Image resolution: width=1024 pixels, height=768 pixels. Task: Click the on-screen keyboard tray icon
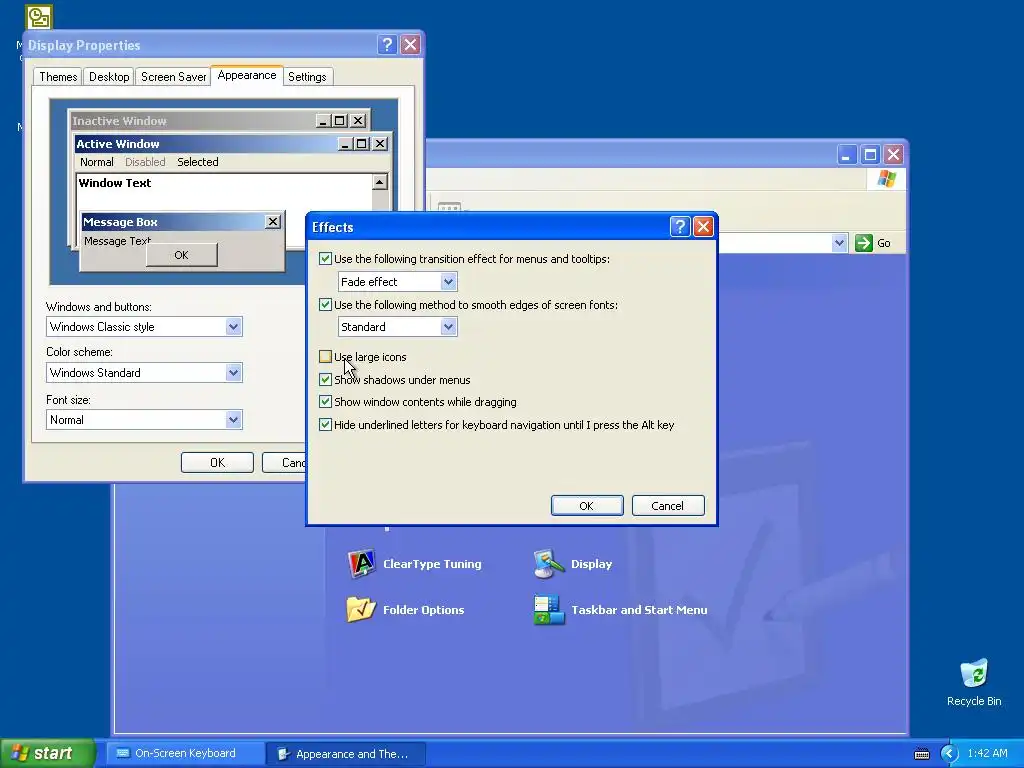pyautogui.click(x=921, y=754)
